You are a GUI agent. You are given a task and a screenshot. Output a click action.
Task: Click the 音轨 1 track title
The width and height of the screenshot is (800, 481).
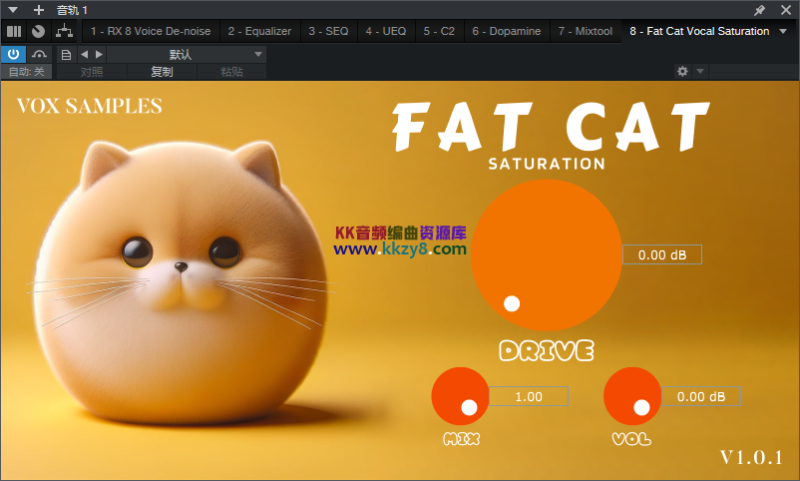pos(72,10)
